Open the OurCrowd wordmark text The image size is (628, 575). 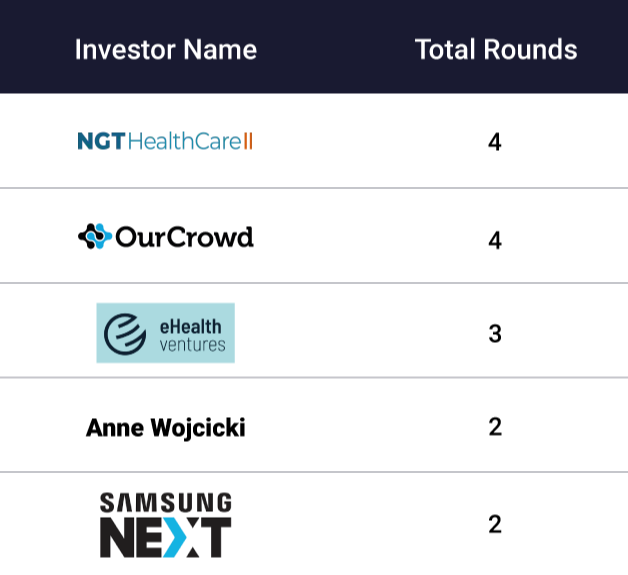(184, 237)
